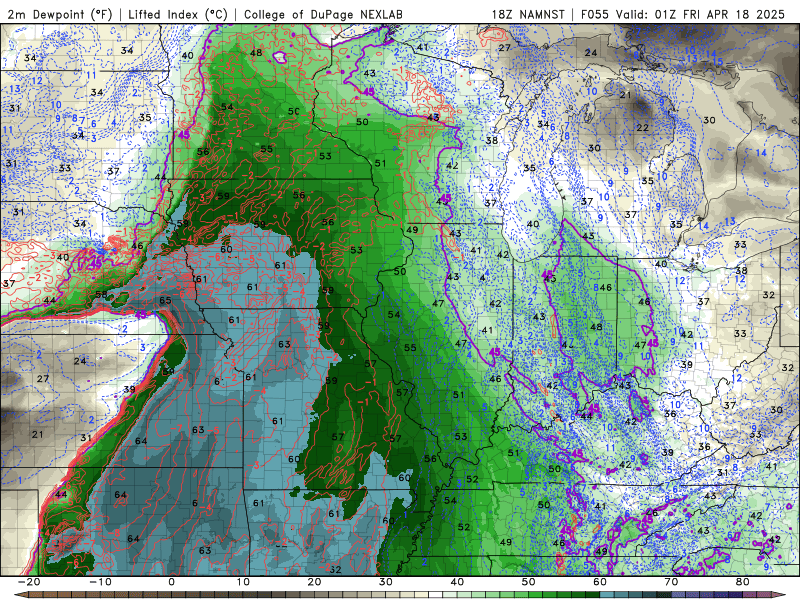Click the '58' dewpoint value on the map

click(x=101, y=294)
